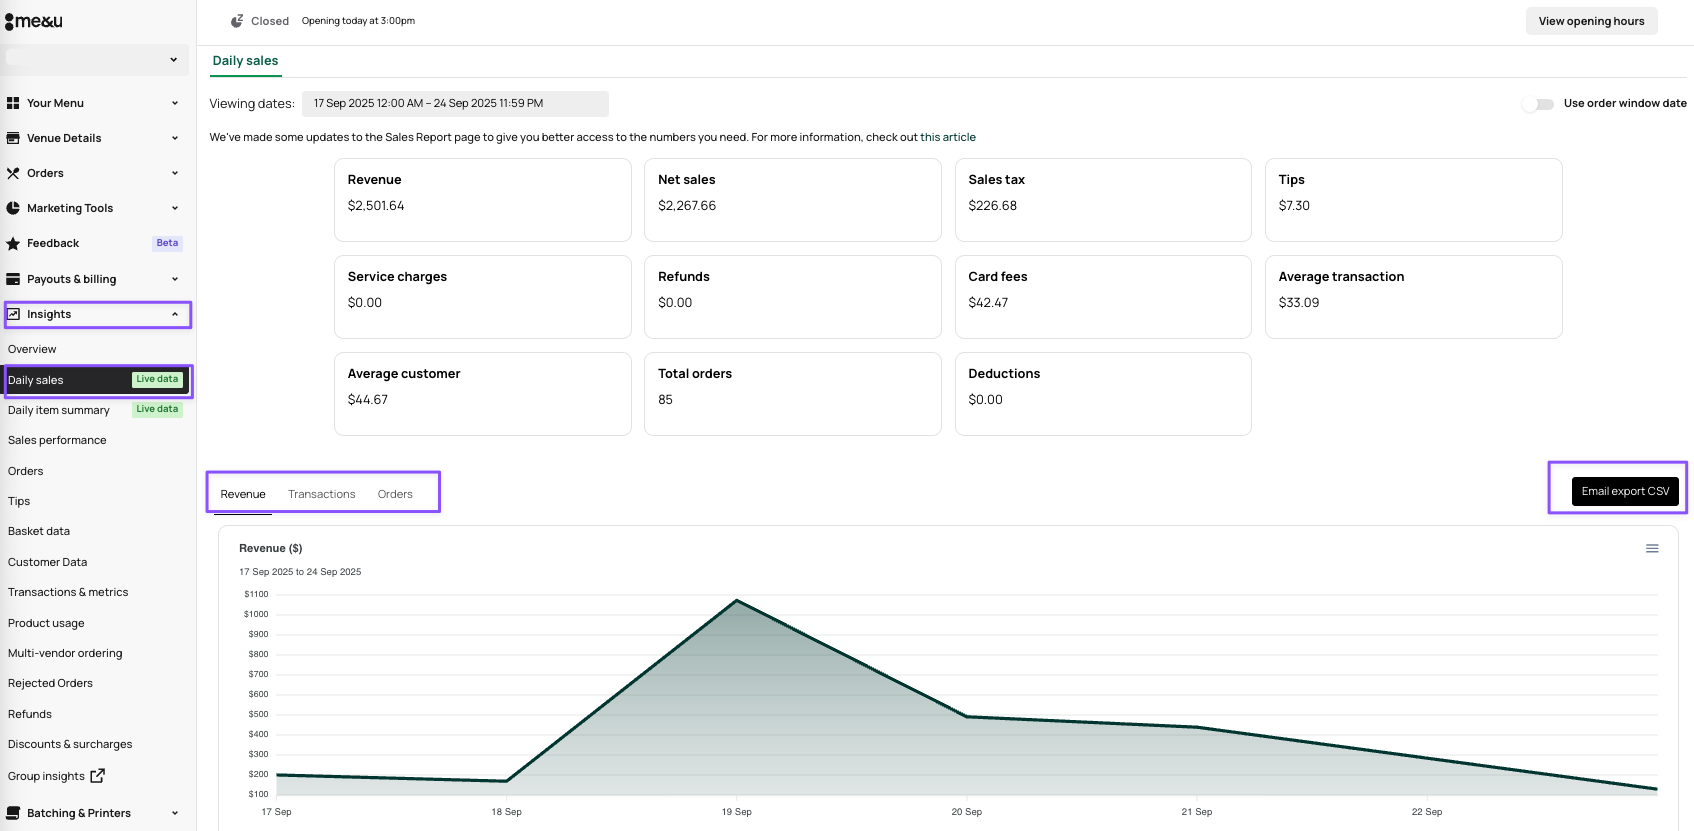Screen dimensions: 1694x831
Task: Click the me&u logo
Action: (x=34, y=21)
